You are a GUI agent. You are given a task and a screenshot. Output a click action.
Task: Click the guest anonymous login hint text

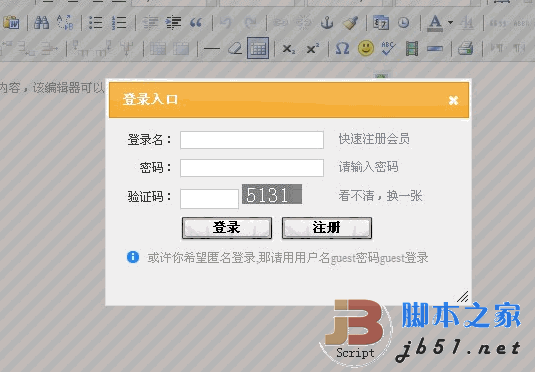click(288, 258)
